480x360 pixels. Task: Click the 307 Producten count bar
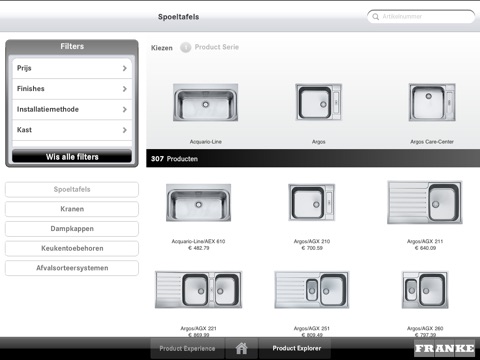(313, 158)
